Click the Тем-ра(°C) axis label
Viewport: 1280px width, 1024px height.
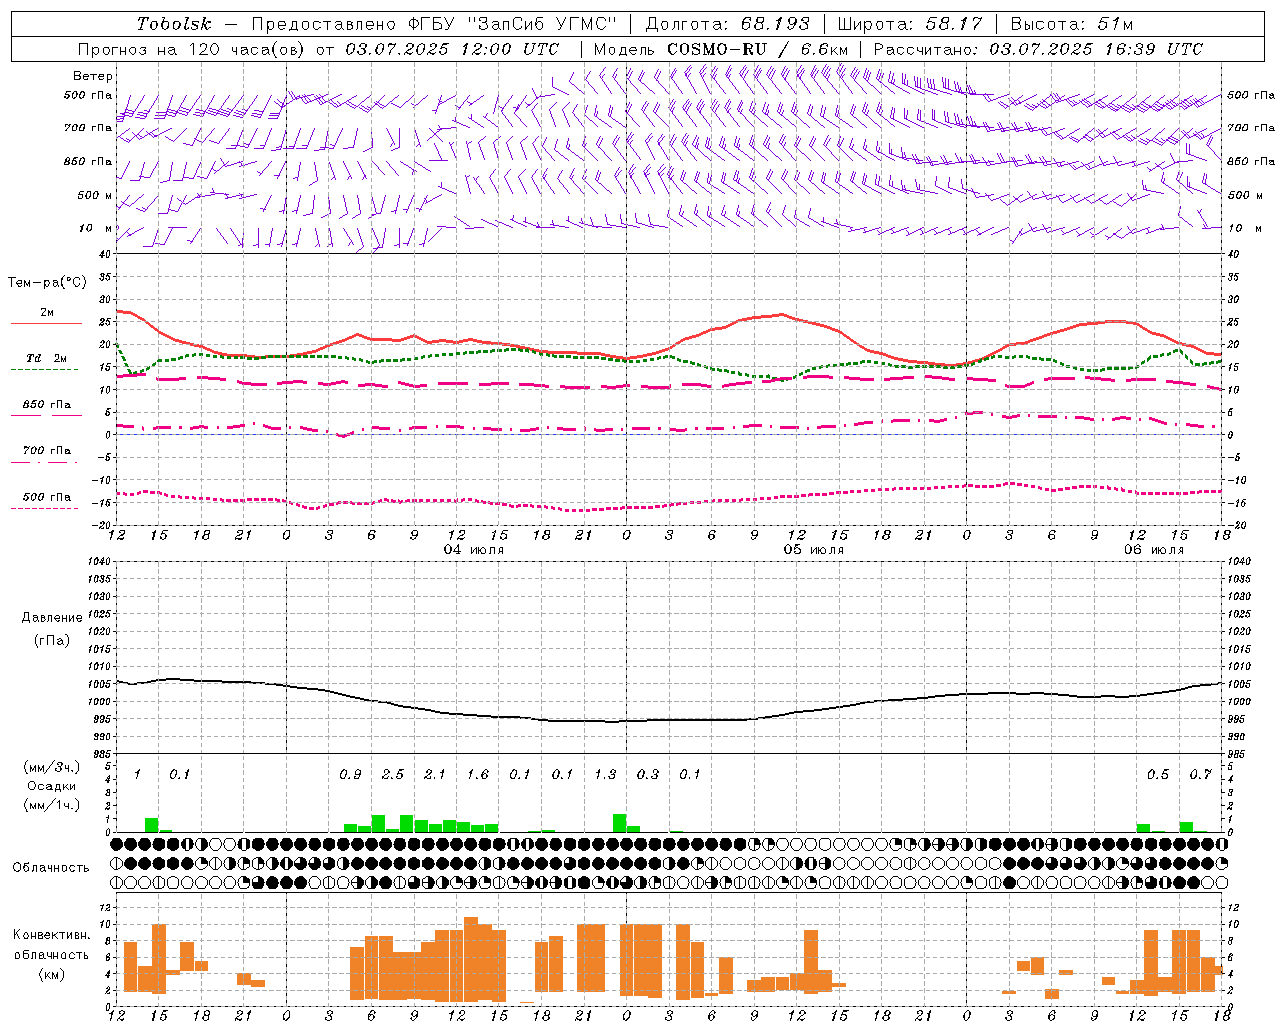47,283
